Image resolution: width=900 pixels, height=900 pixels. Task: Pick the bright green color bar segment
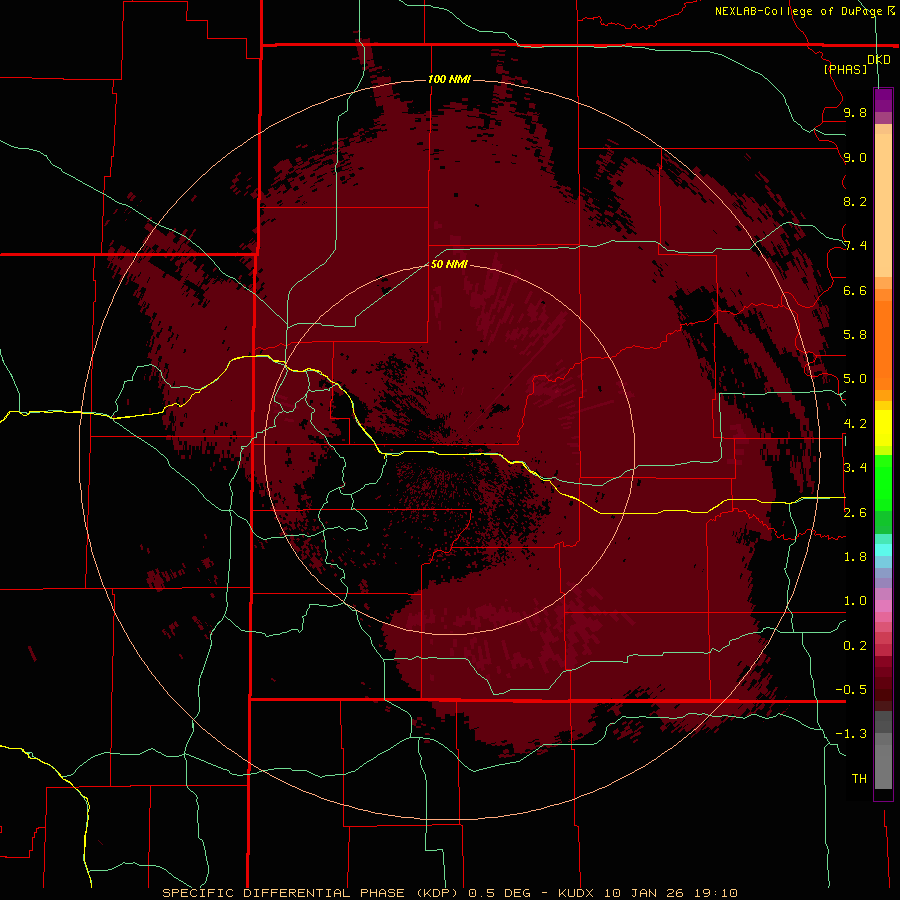[883, 482]
